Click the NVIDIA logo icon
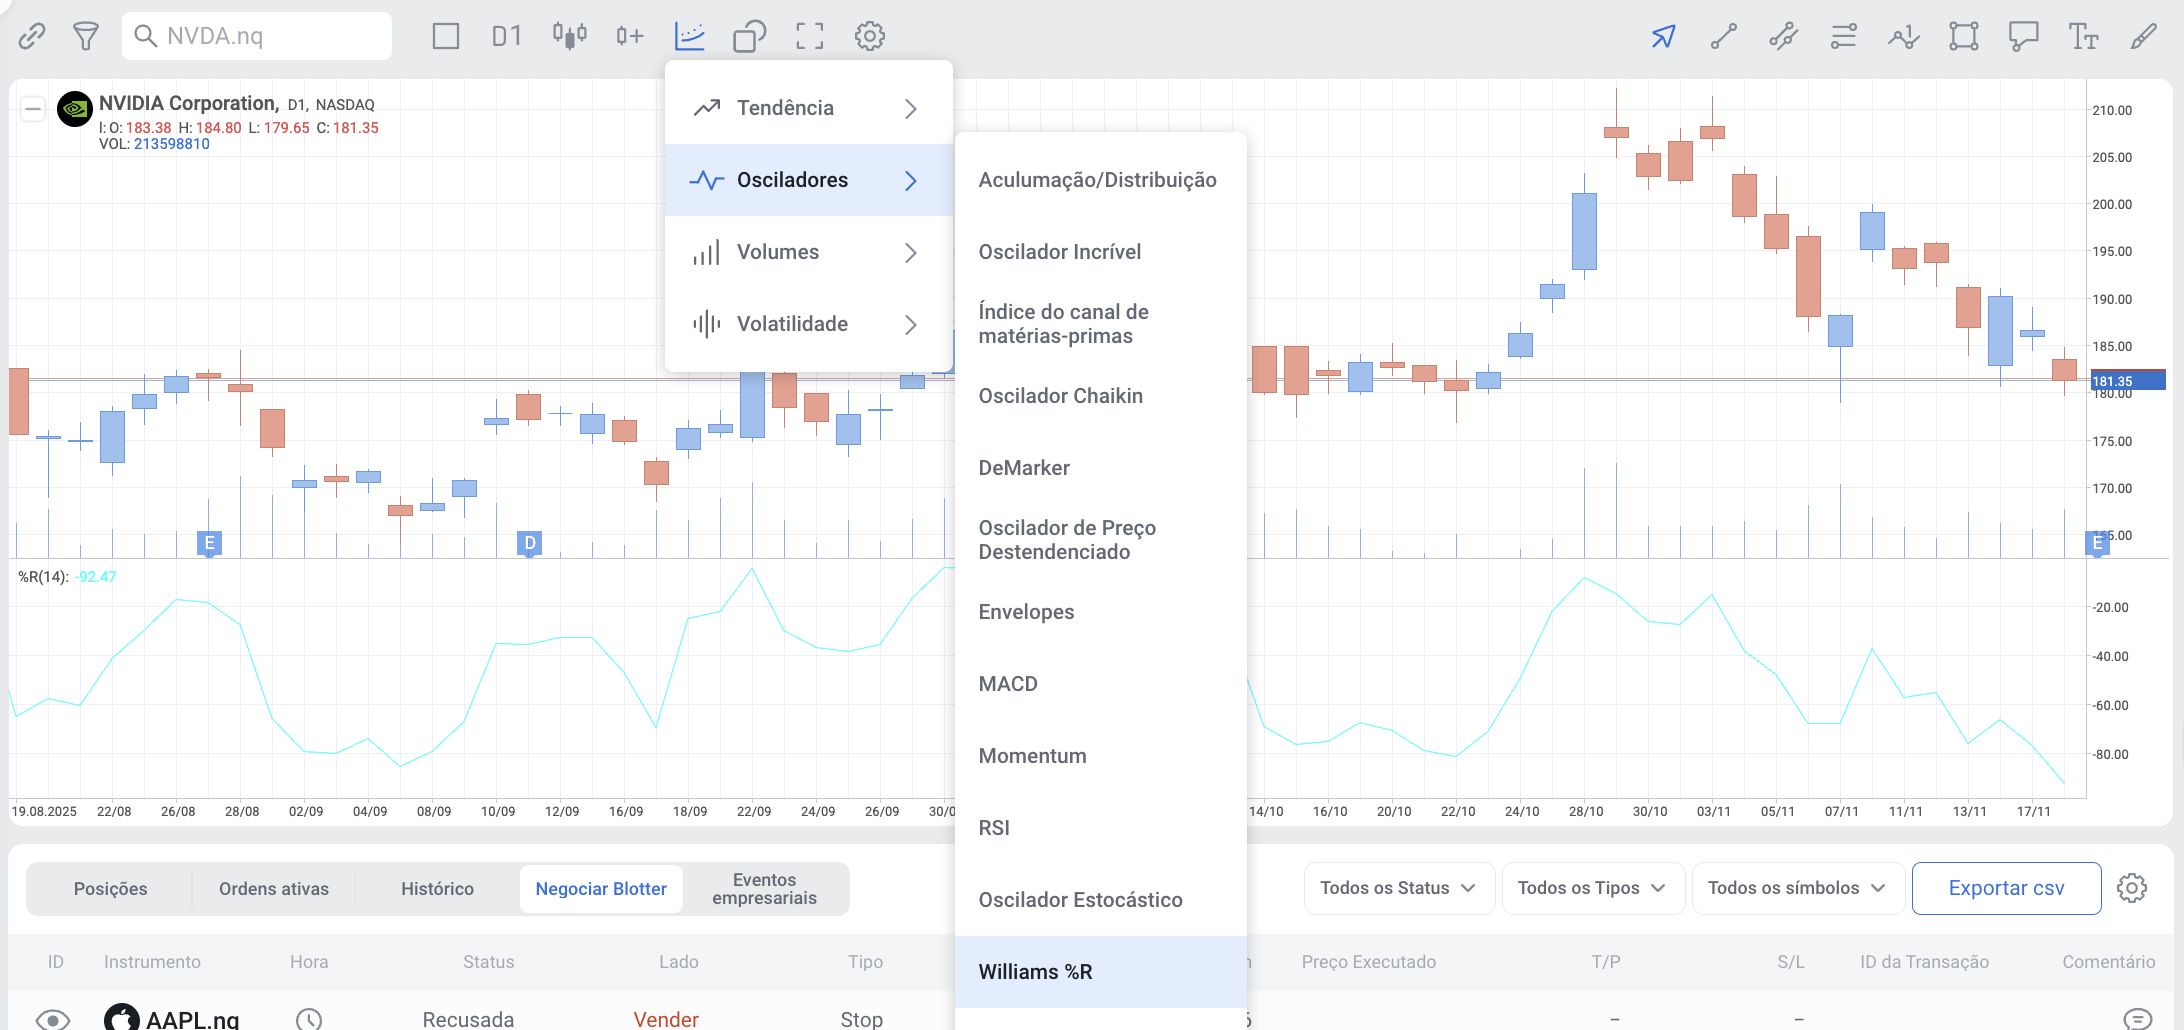This screenshot has height=1030, width=2184. tap(75, 109)
